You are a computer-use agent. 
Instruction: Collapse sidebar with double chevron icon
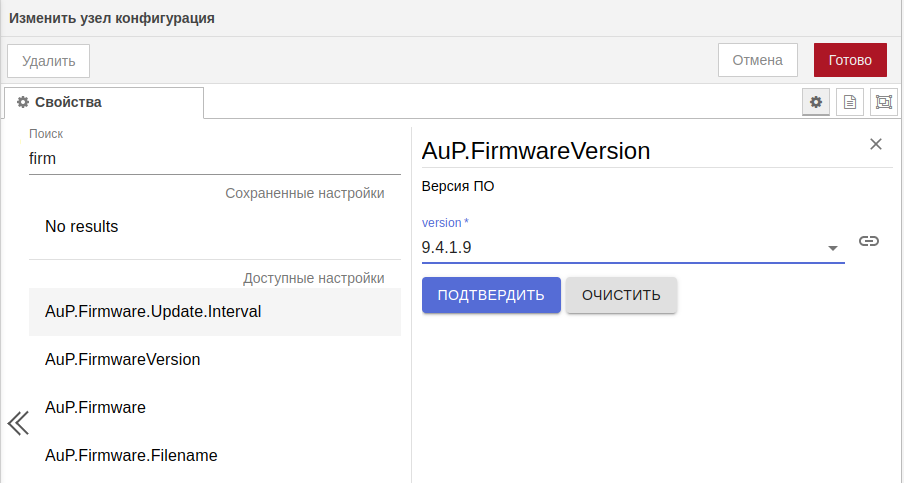(x=18, y=423)
